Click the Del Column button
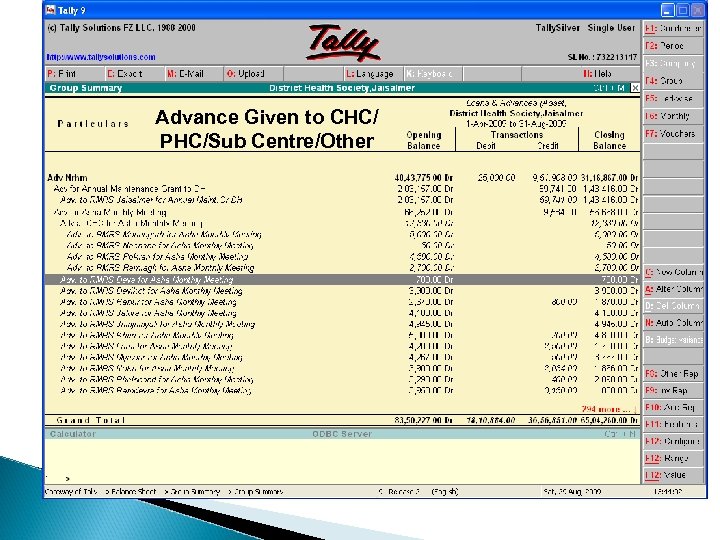The height and width of the screenshot is (540, 720). tap(673, 306)
